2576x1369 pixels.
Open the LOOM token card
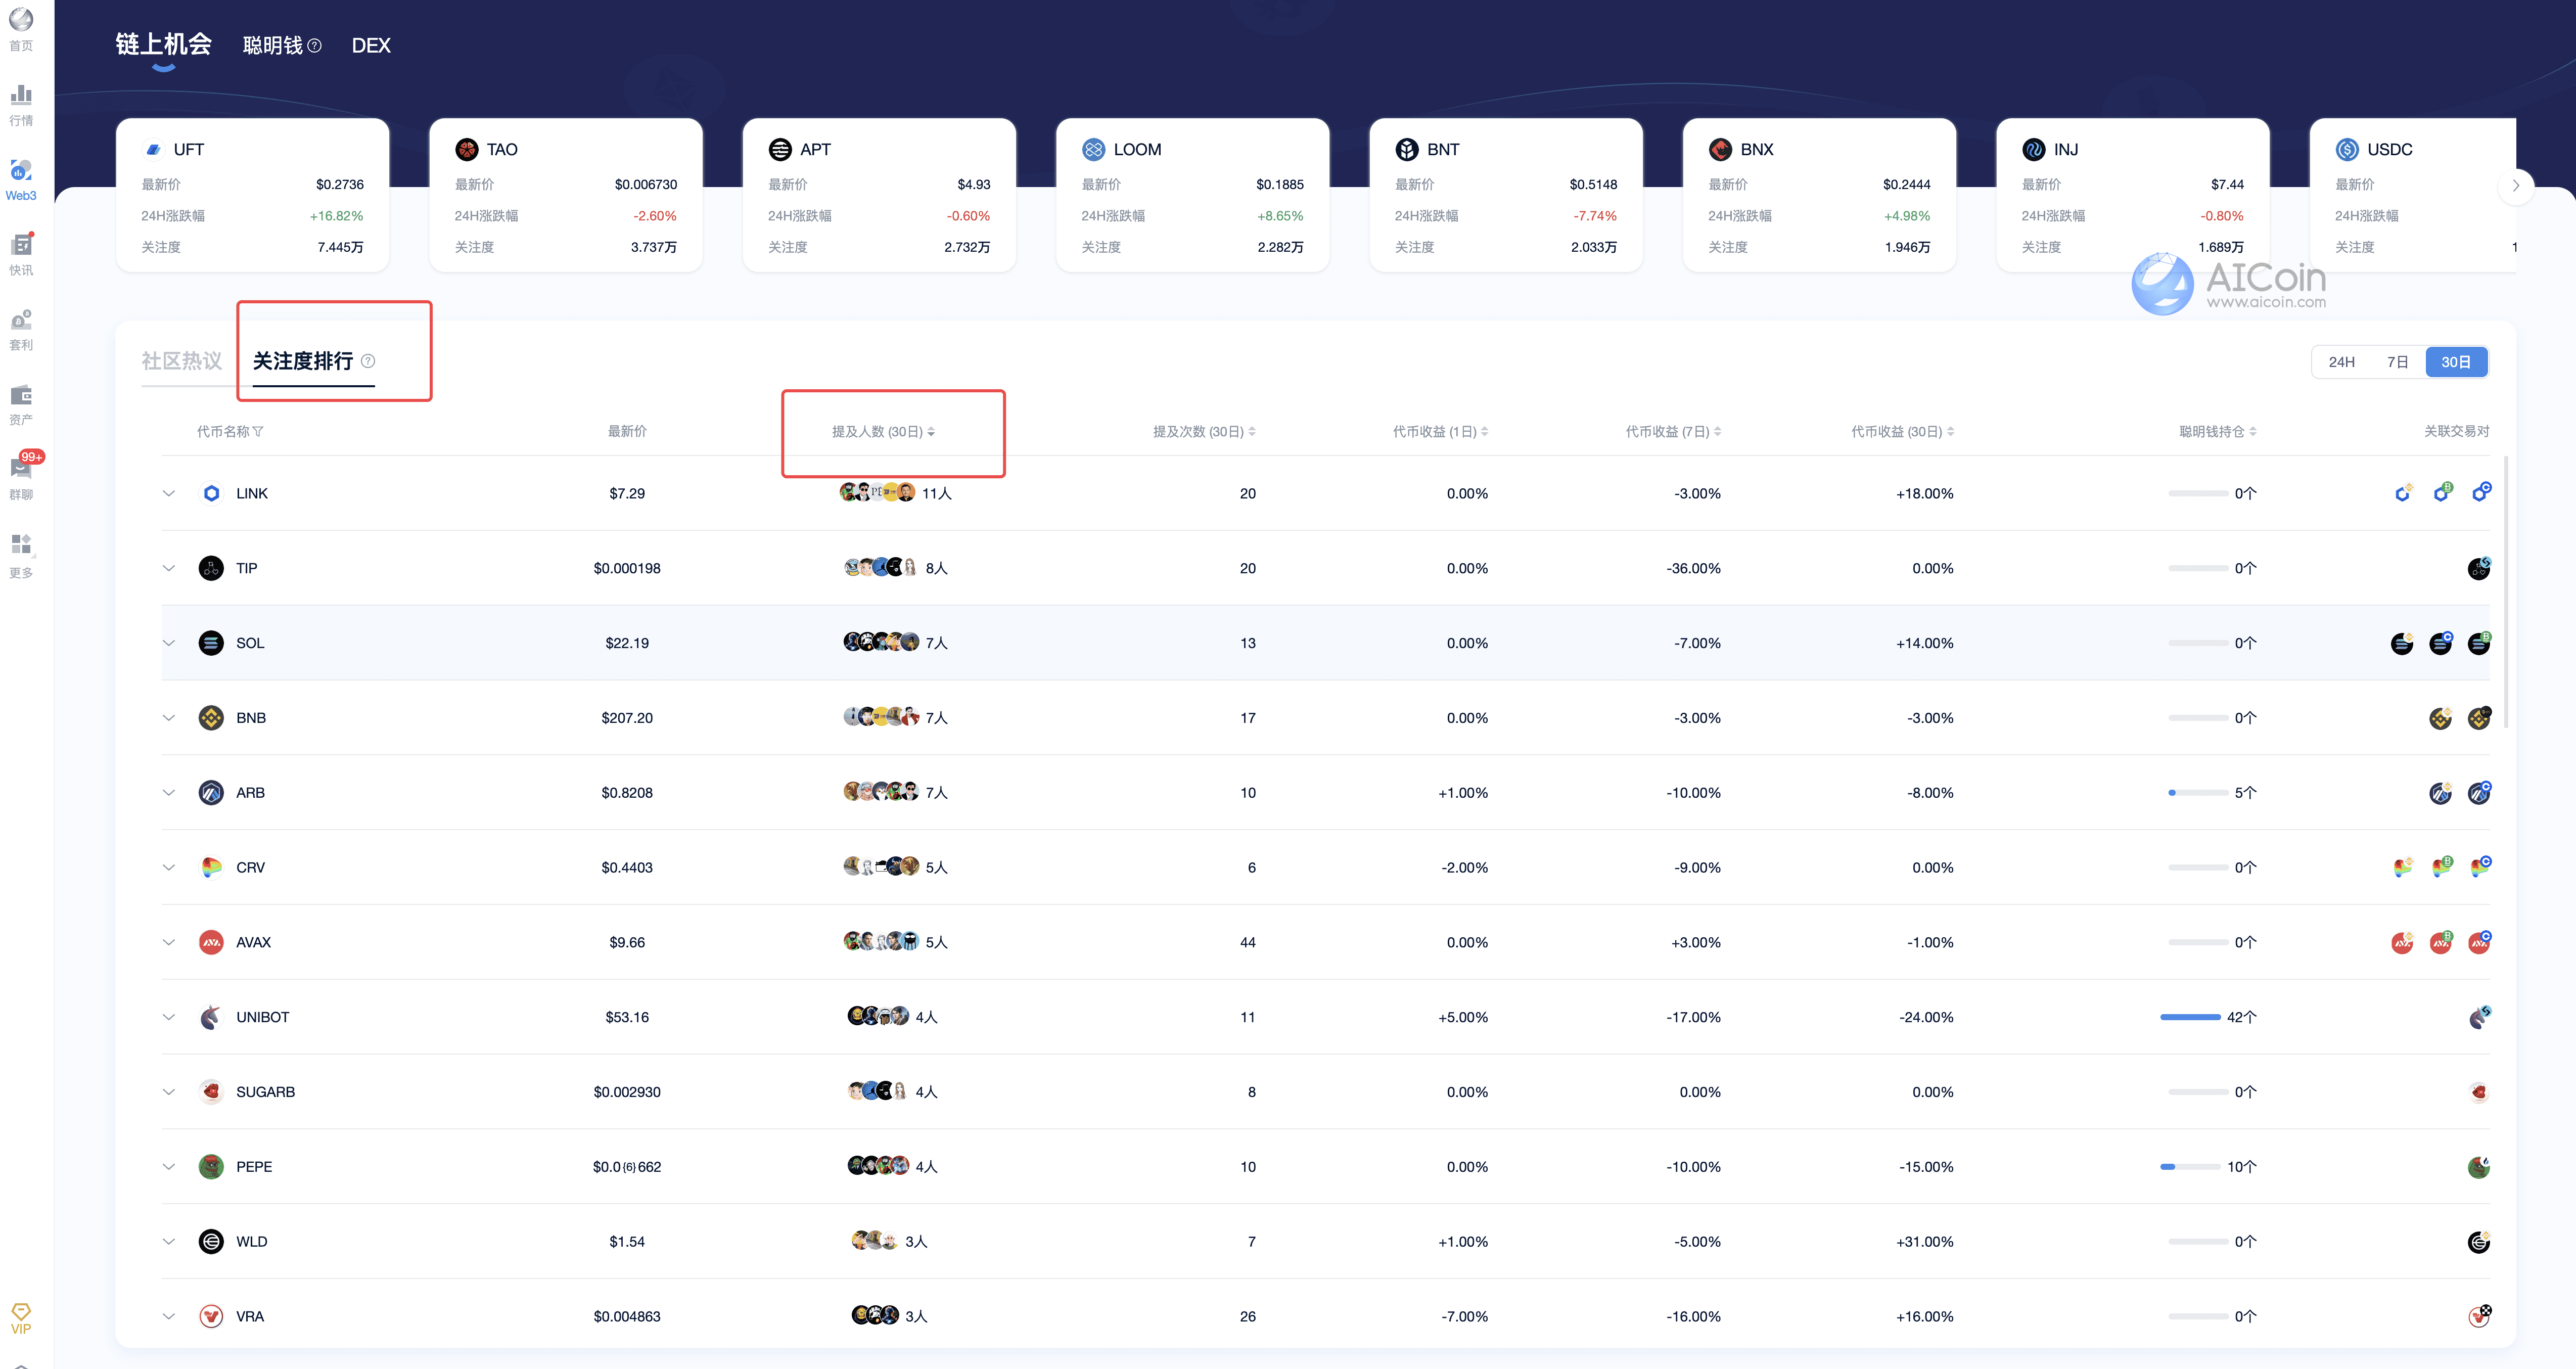pos(1192,195)
